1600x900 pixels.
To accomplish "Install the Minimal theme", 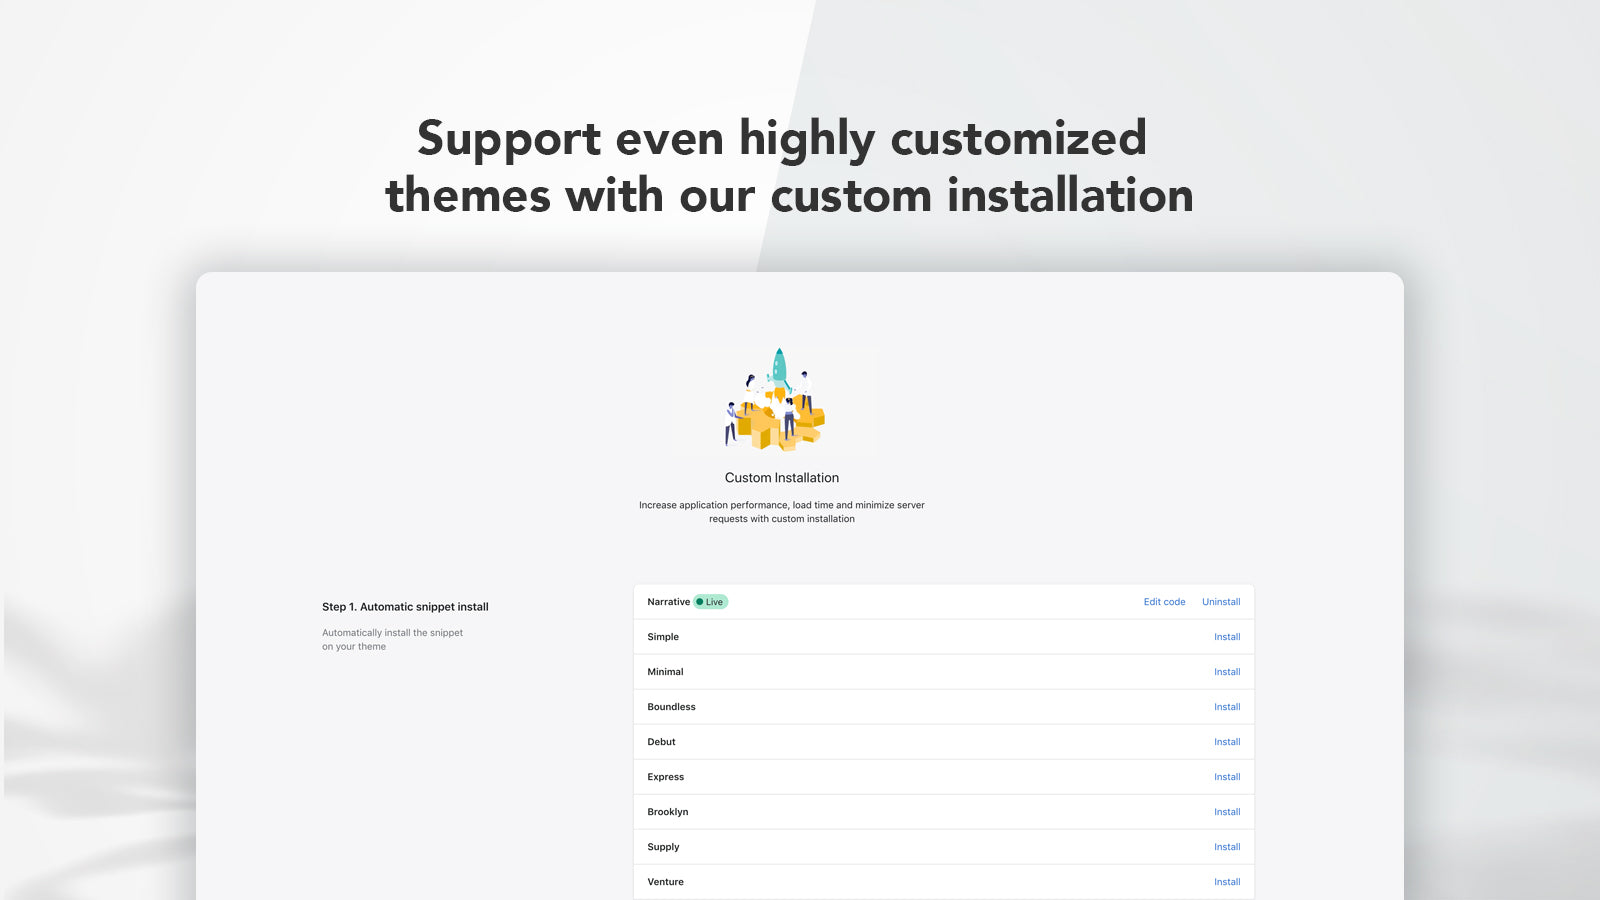I will (x=1227, y=671).
